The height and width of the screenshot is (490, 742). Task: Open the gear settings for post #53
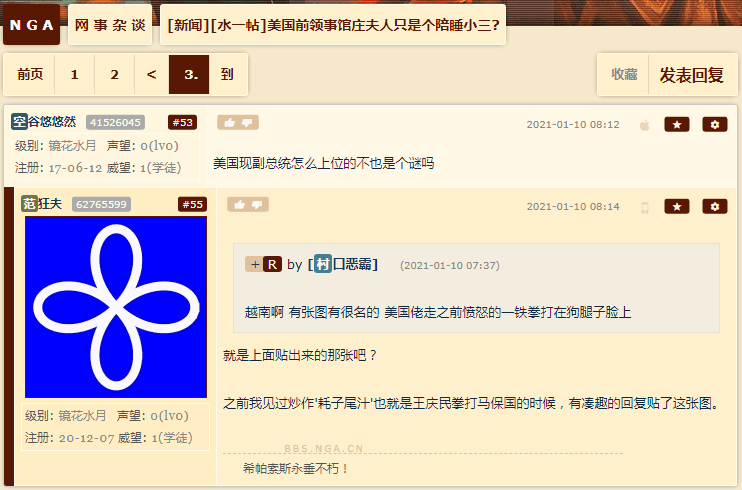715,125
